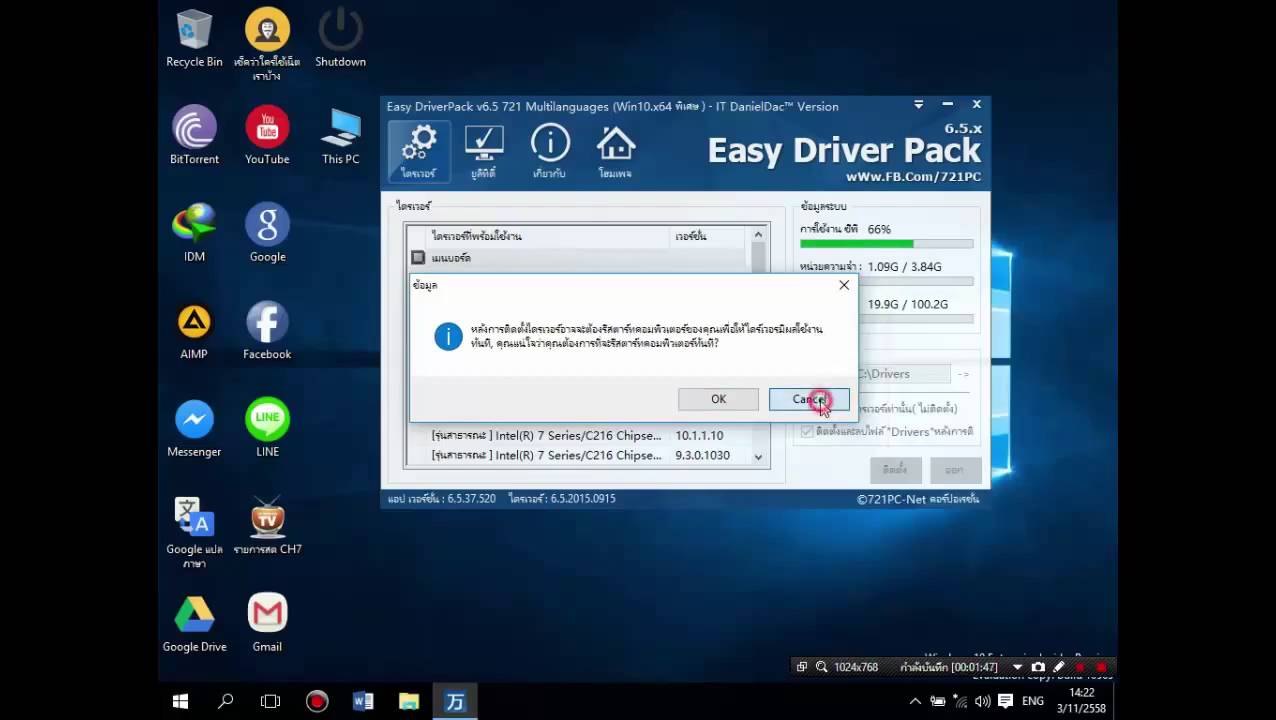The image size is (1276, 720).
Task: Open the BitTorrent desktop icon
Action: tap(194, 135)
